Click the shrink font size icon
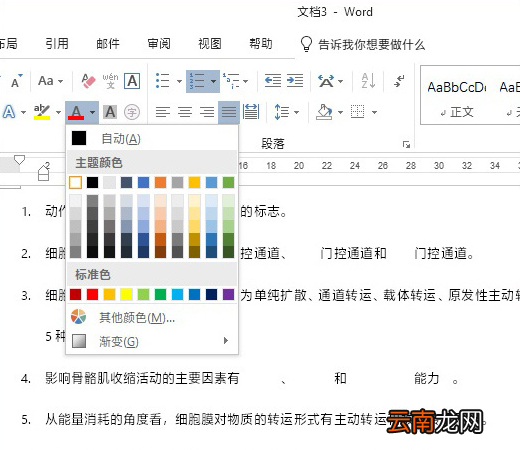 pyautogui.click(x=16, y=81)
